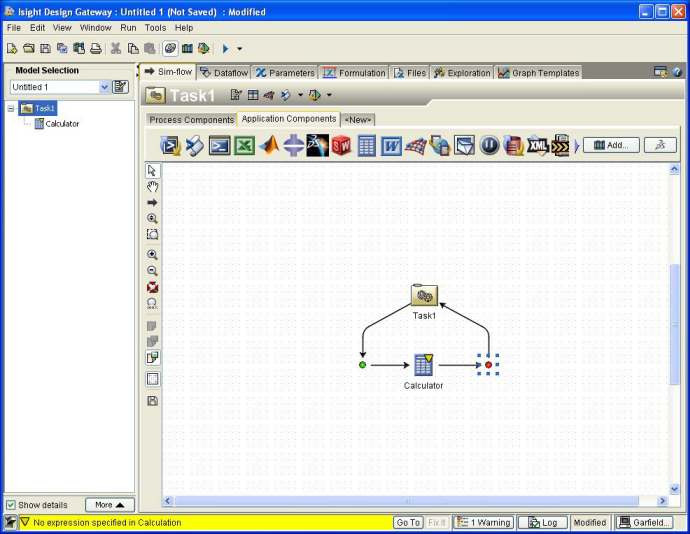Image resolution: width=690 pixels, height=534 pixels.
Task: Open the last dropdown arrow in Task1 header
Action: [329, 95]
